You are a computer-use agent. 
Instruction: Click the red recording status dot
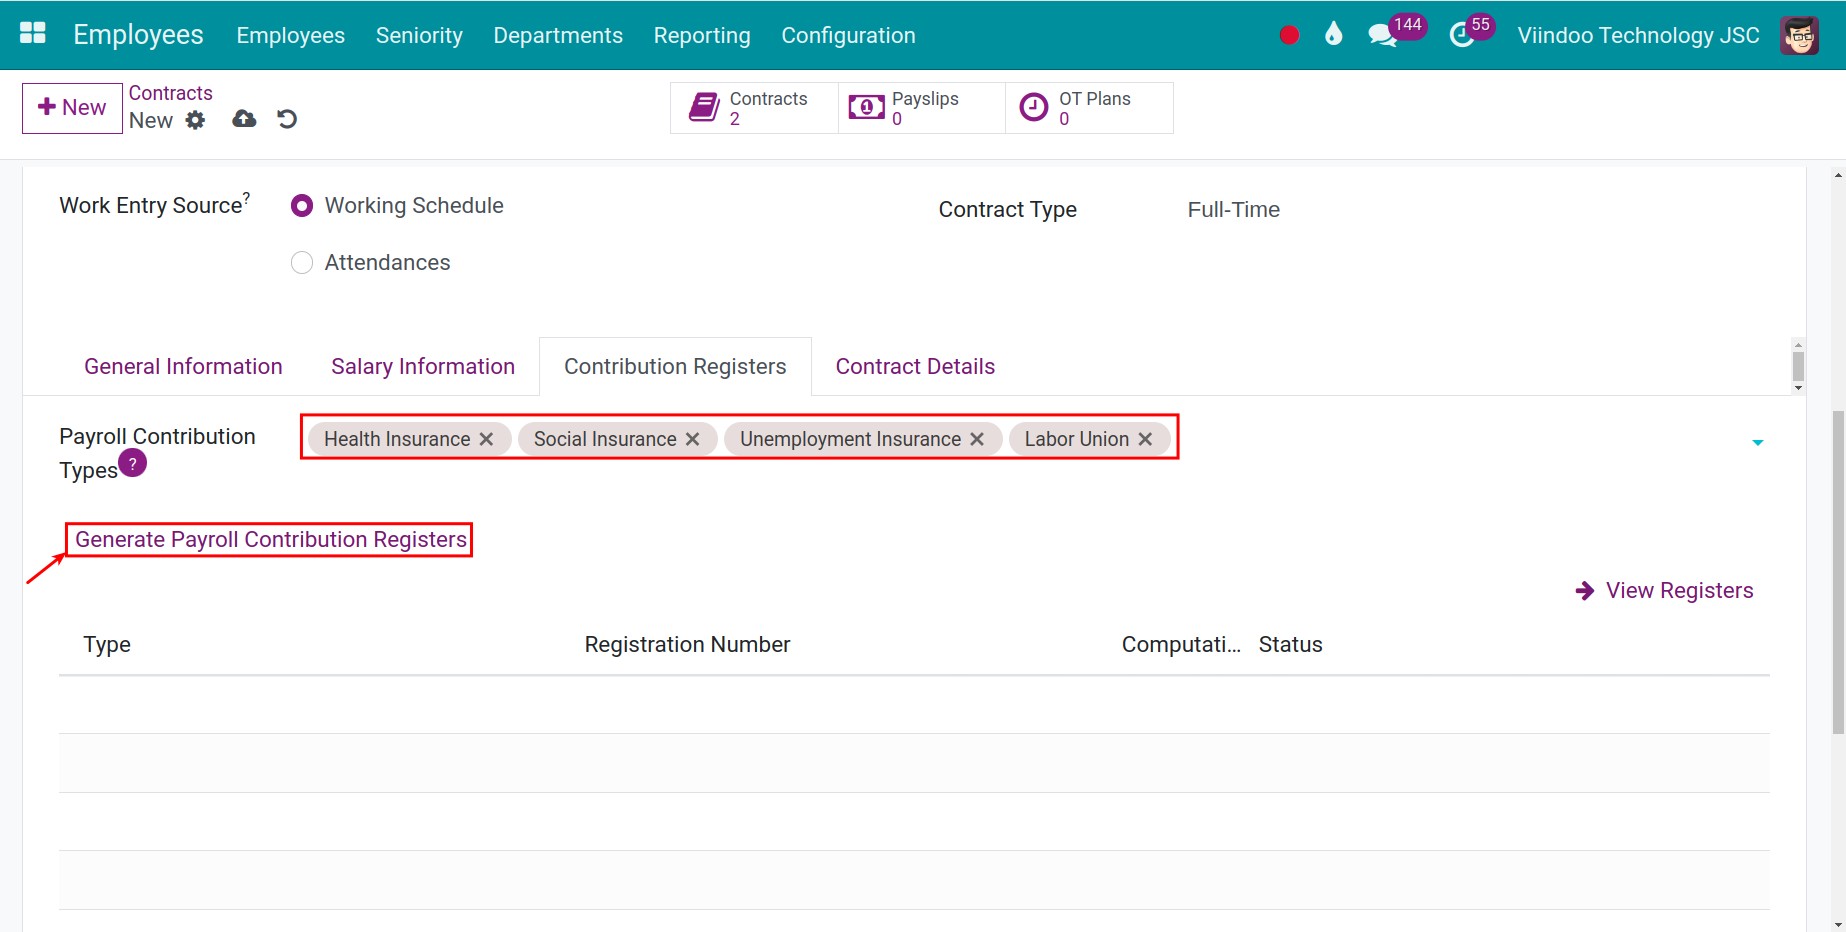[x=1289, y=35]
